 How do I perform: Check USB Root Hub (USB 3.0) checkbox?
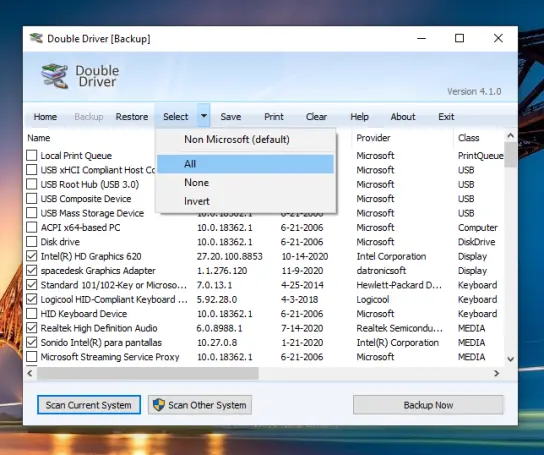32,184
